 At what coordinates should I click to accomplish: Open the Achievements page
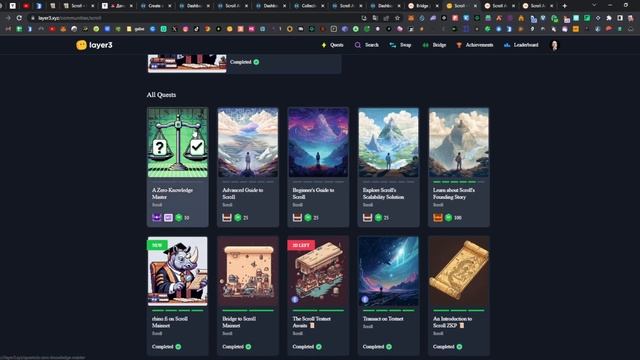[x=475, y=45]
